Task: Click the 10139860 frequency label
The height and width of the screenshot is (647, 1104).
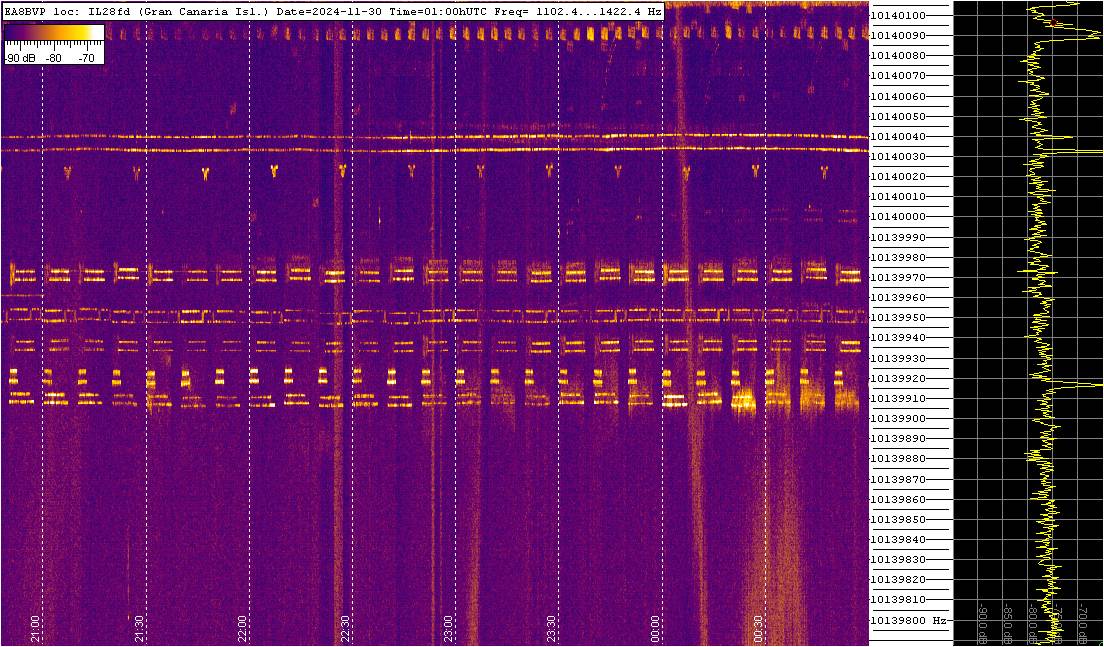Action: pyautogui.click(x=898, y=500)
